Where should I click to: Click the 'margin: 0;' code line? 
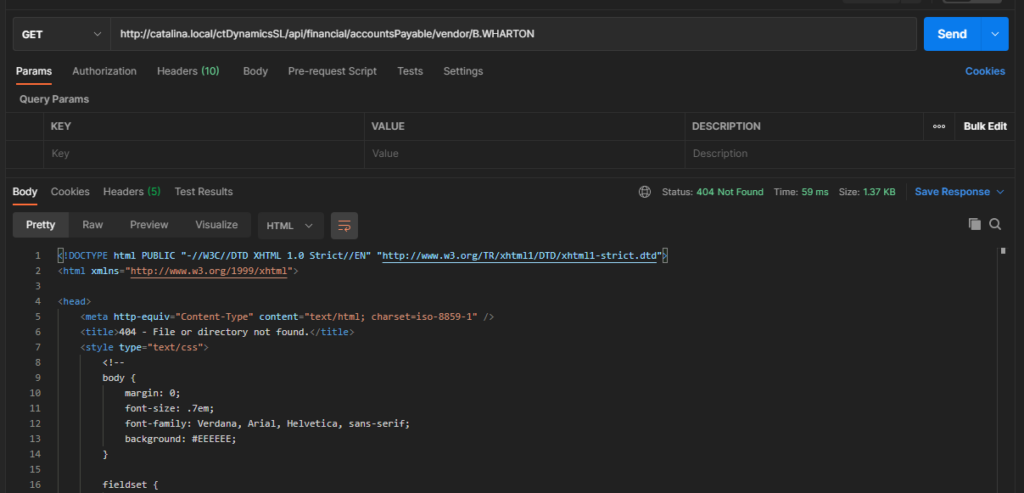(152, 393)
